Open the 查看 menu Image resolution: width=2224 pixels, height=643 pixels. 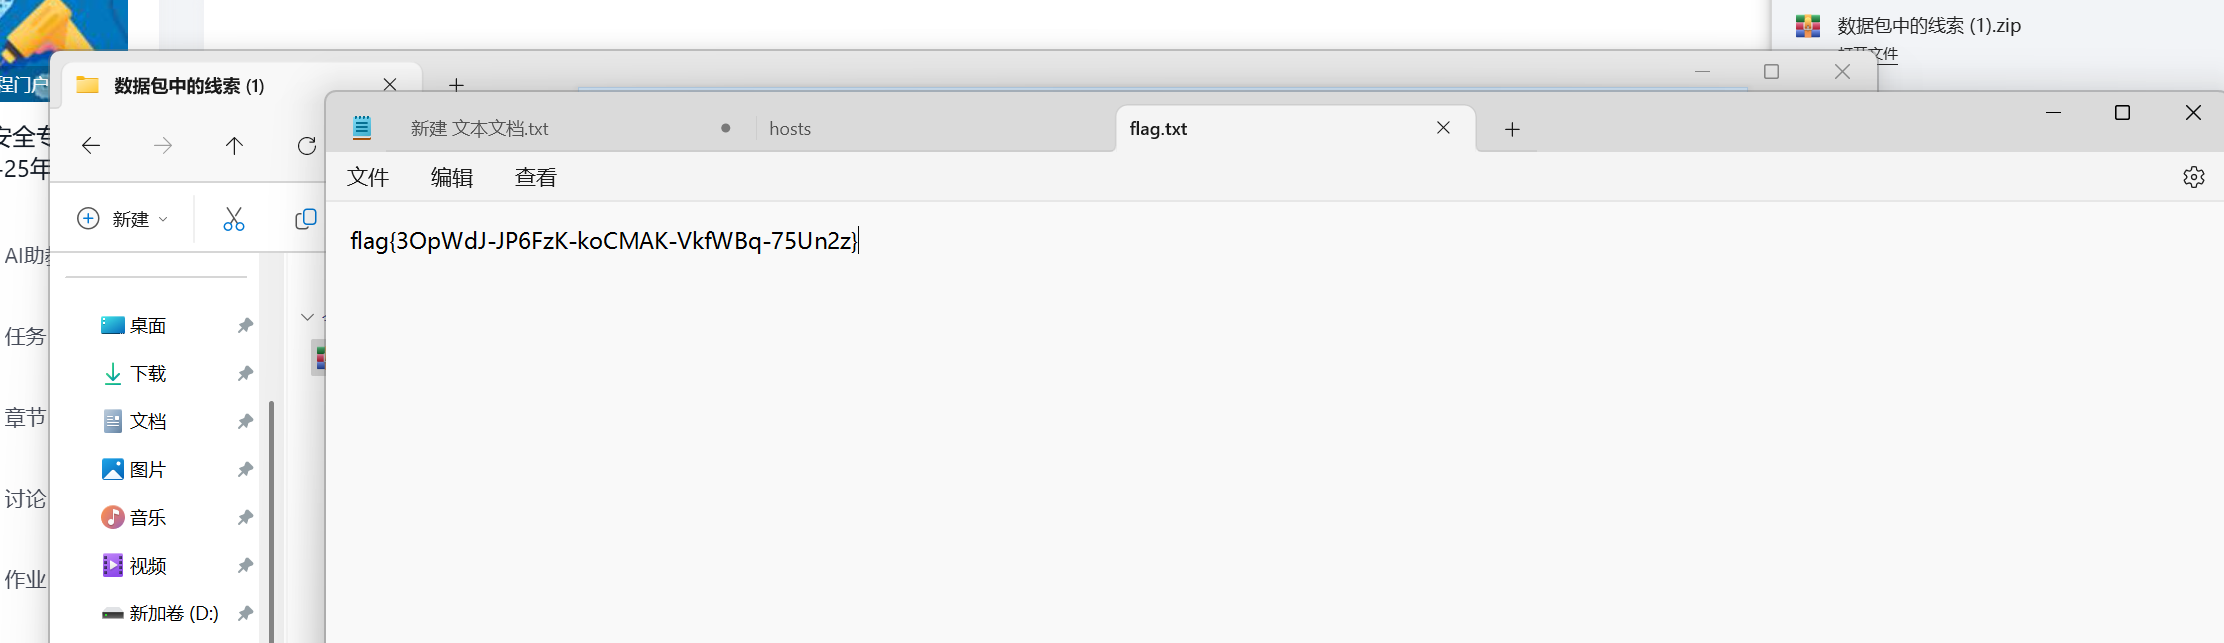[536, 178]
